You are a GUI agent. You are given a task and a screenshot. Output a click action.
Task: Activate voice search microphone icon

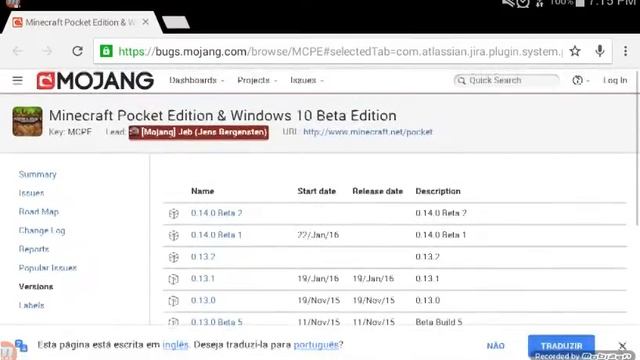600,51
